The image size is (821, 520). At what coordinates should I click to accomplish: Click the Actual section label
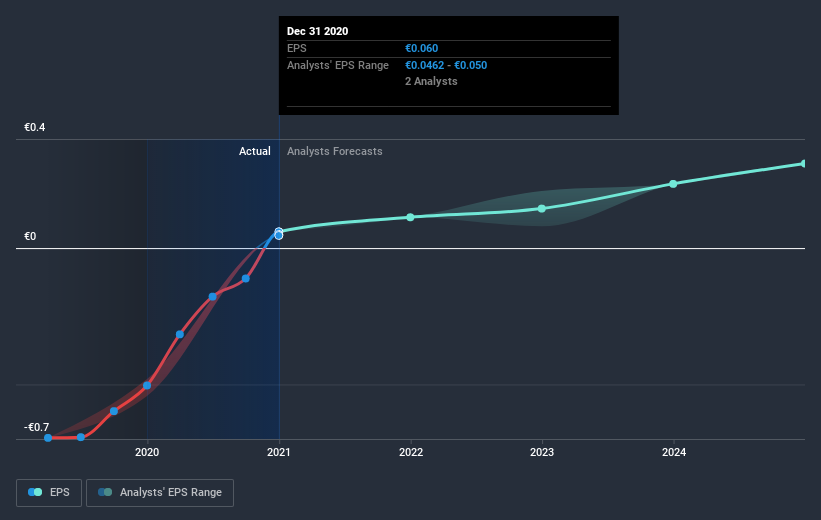[x=254, y=151]
